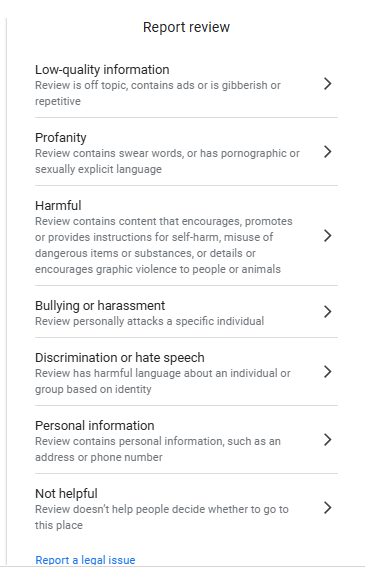Click the chevron beside Bullying or harassment
Viewport: 365px width, 567px height.
tap(328, 312)
